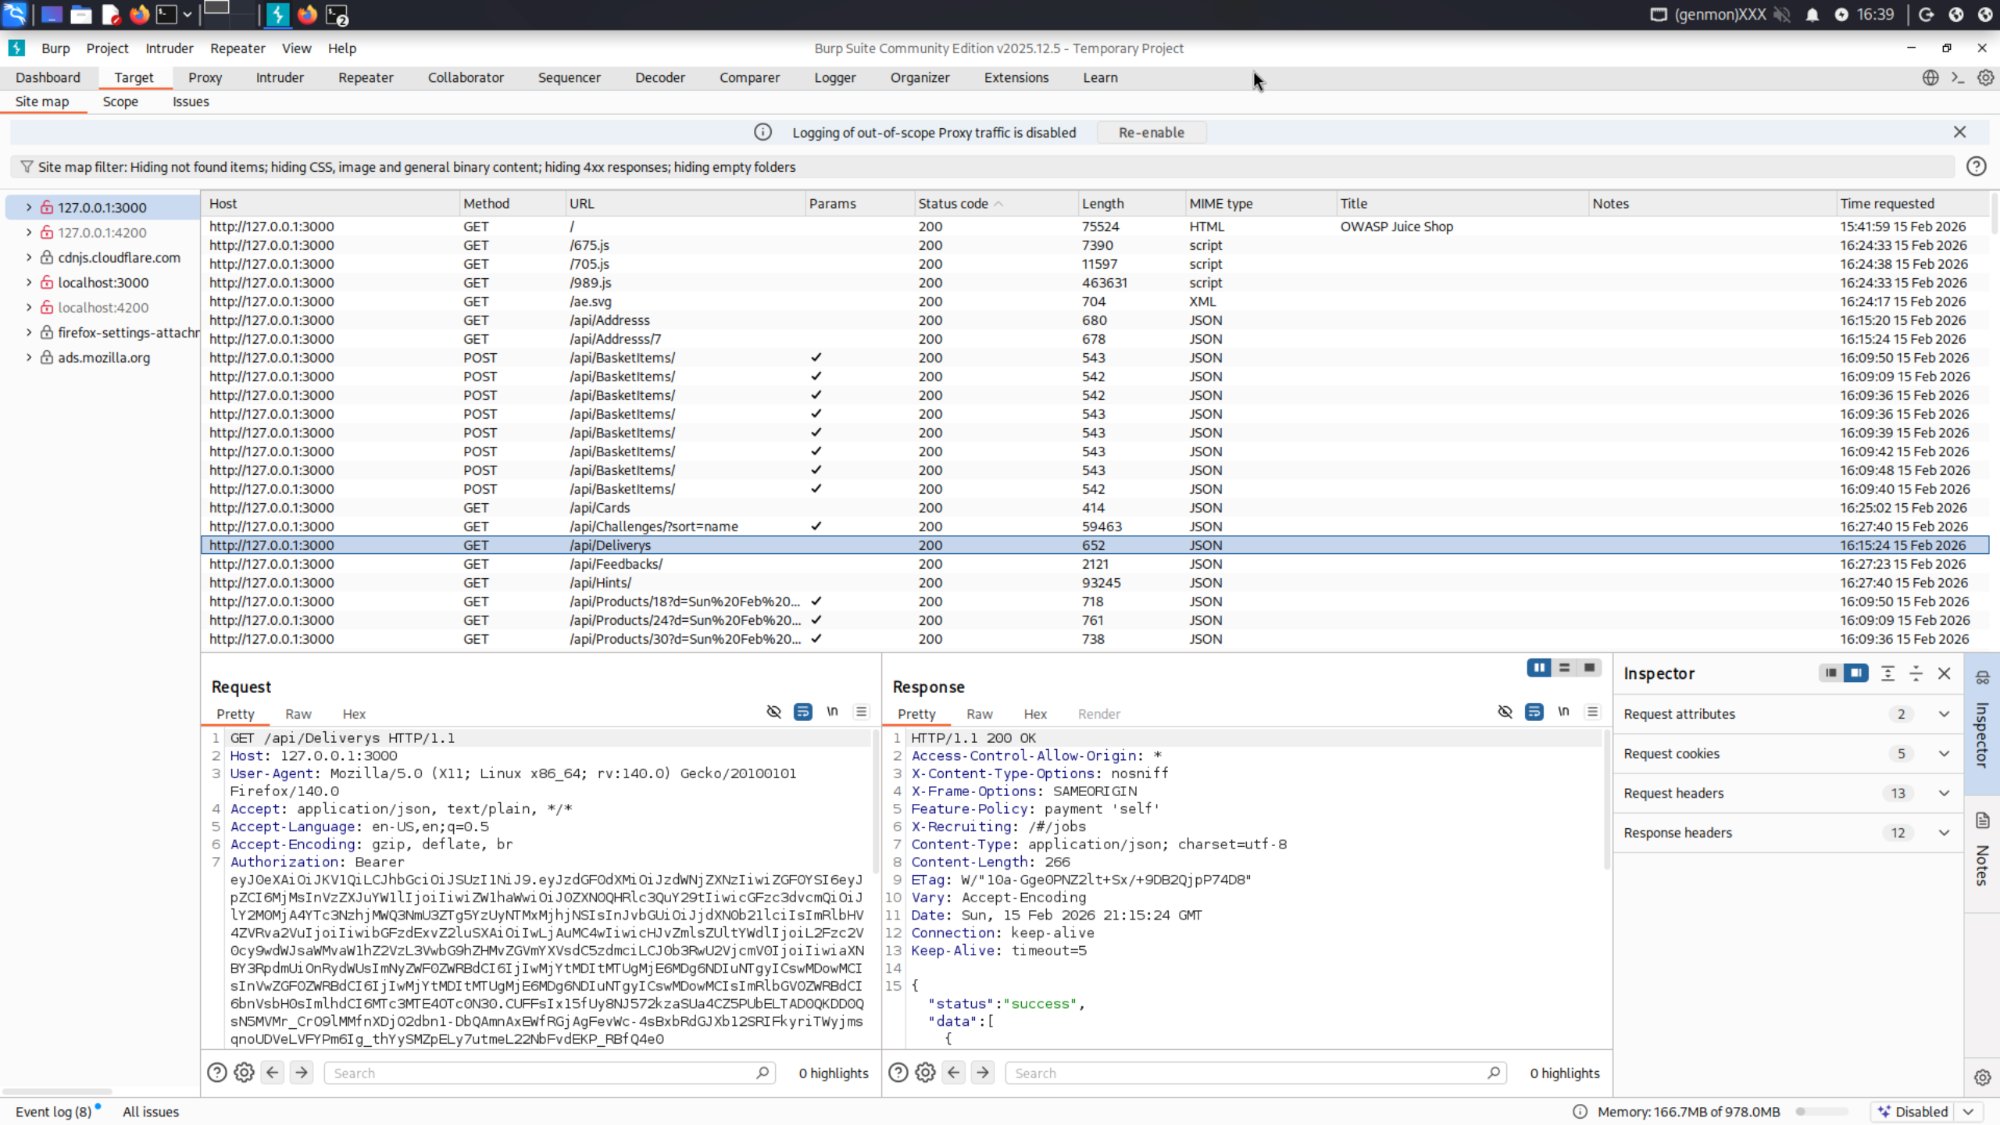Go to previous match in Request search
Viewport: 2000px width, 1125px height.
[272, 1073]
